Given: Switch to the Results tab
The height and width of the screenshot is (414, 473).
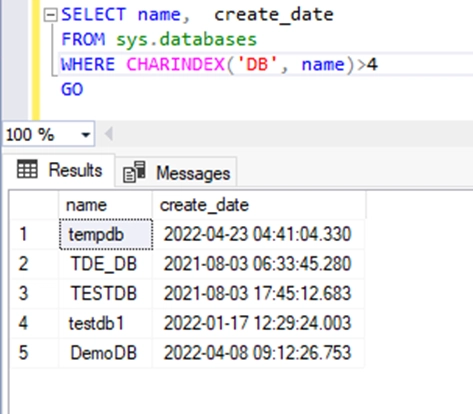Looking at the screenshot, I should tap(59, 170).
